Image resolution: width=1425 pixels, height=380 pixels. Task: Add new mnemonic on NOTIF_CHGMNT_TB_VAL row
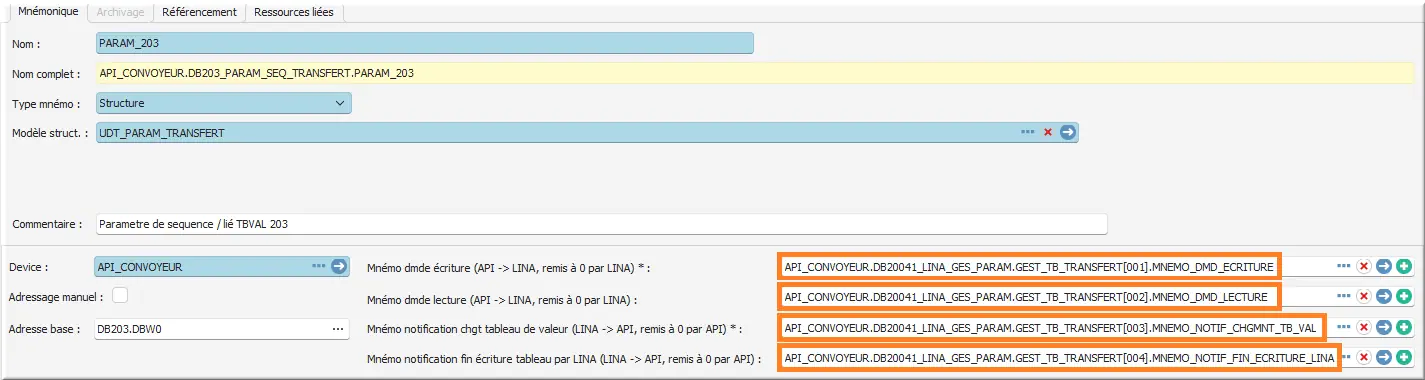(x=1404, y=327)
